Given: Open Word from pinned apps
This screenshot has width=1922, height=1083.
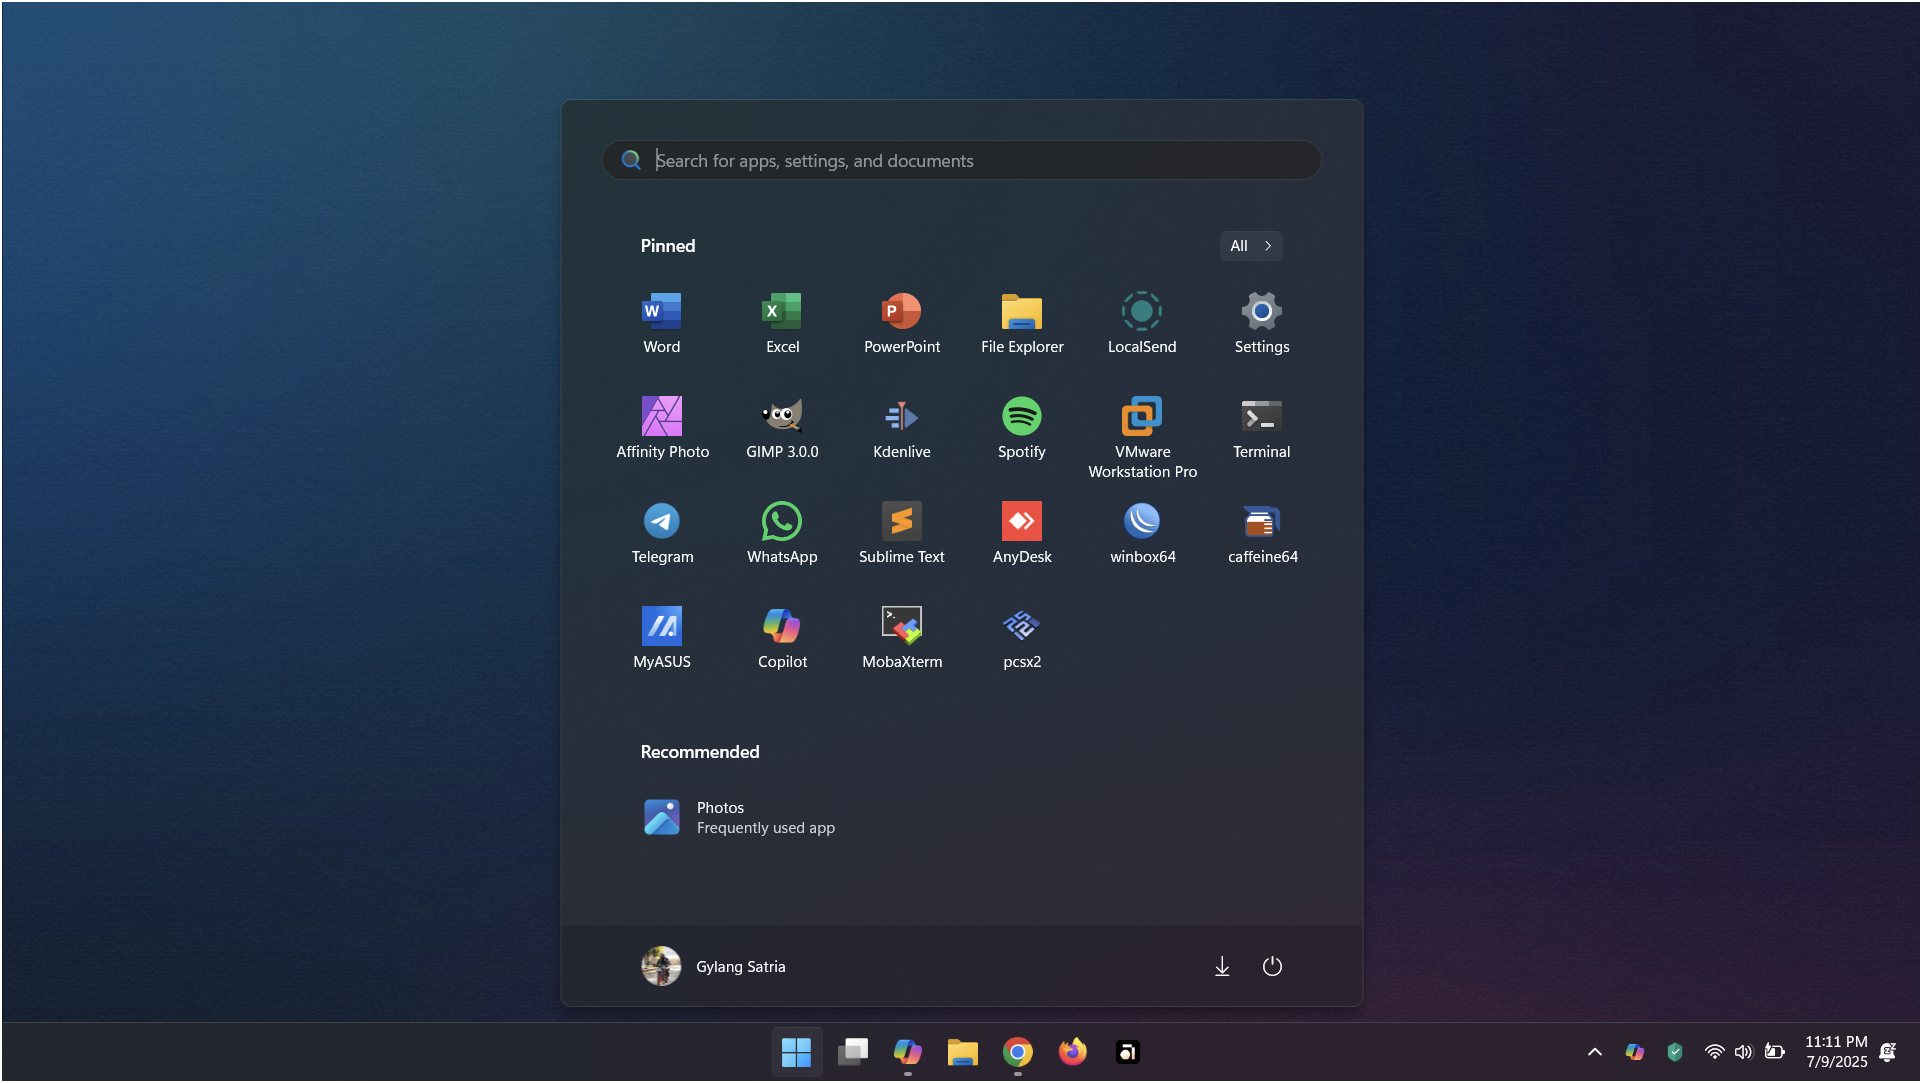Looking at the screenshot, I should pos(662,325).
